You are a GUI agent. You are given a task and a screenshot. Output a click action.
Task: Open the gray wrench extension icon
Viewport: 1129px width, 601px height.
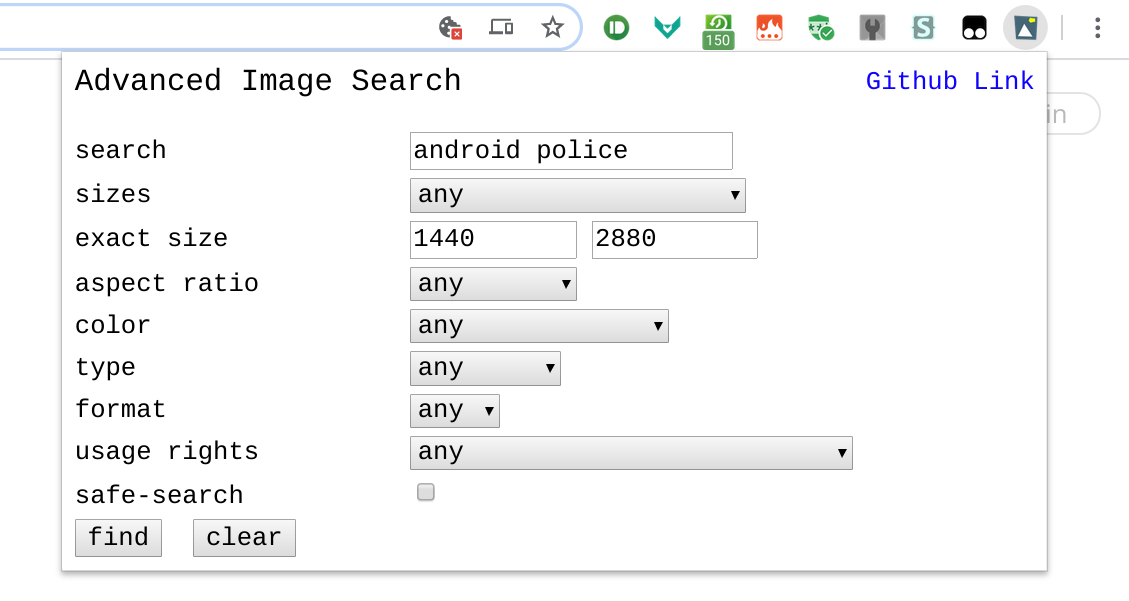(872, 28)
